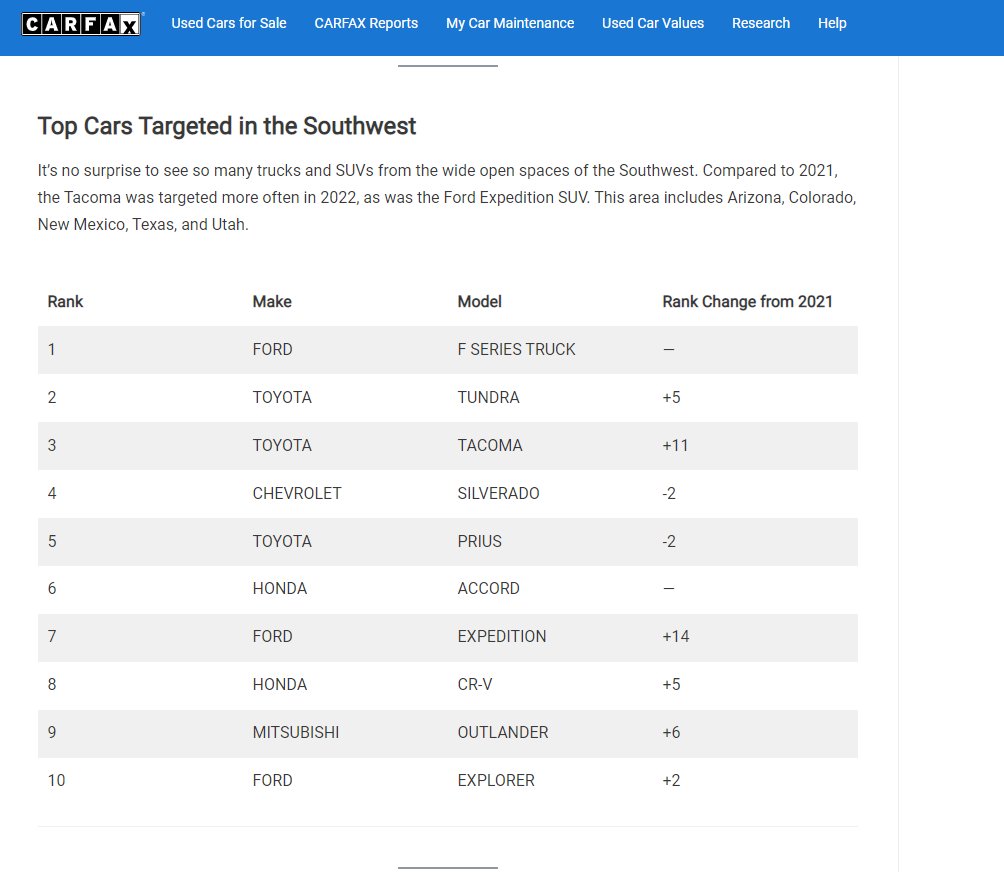Viewport: 1004px width, 872px height.
Task: Click HONDA in the CR-V row
Action: coord(280,684)
